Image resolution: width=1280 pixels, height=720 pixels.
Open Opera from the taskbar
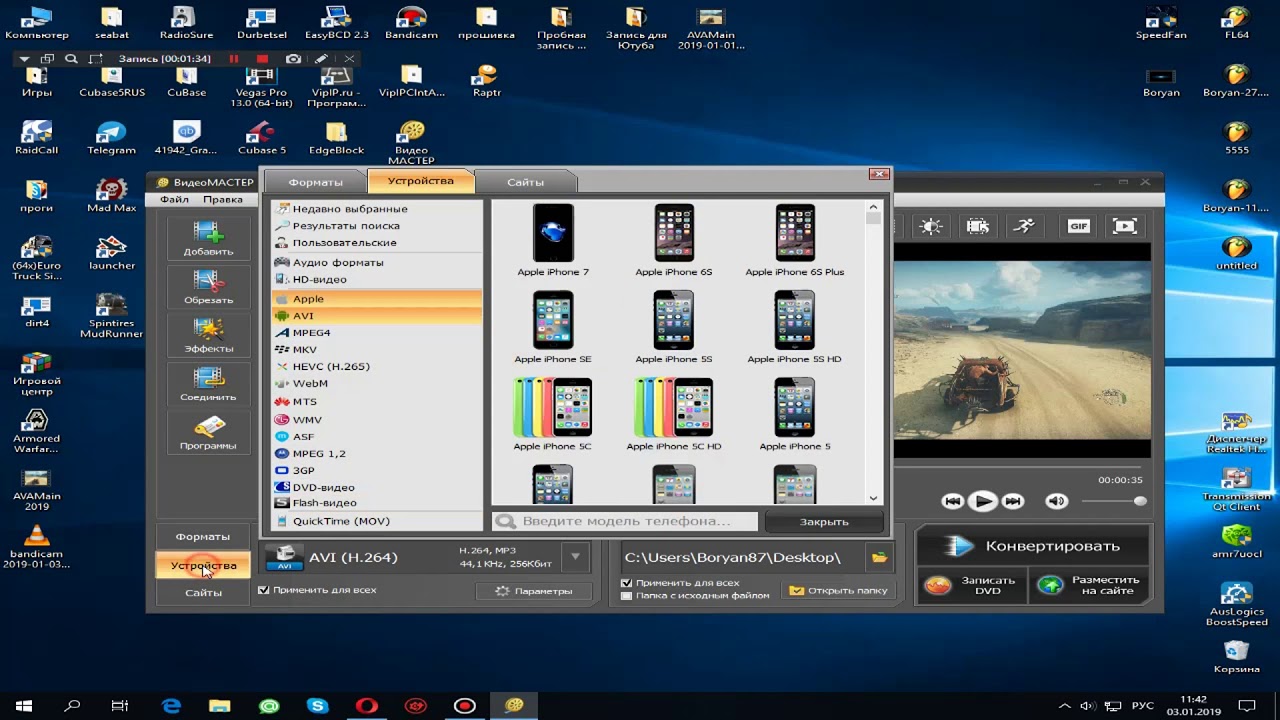pos(367,706)
